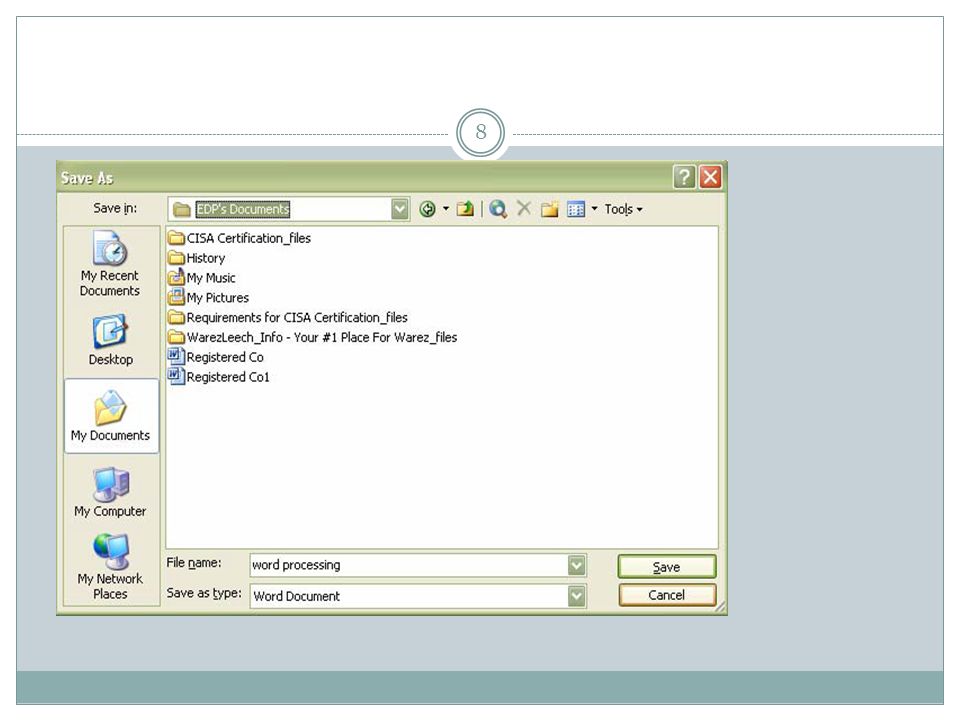The width and height of the screenshot is (960, 720).
Task: Select the CISA Certification_files folder
Action: pos(239,238)
